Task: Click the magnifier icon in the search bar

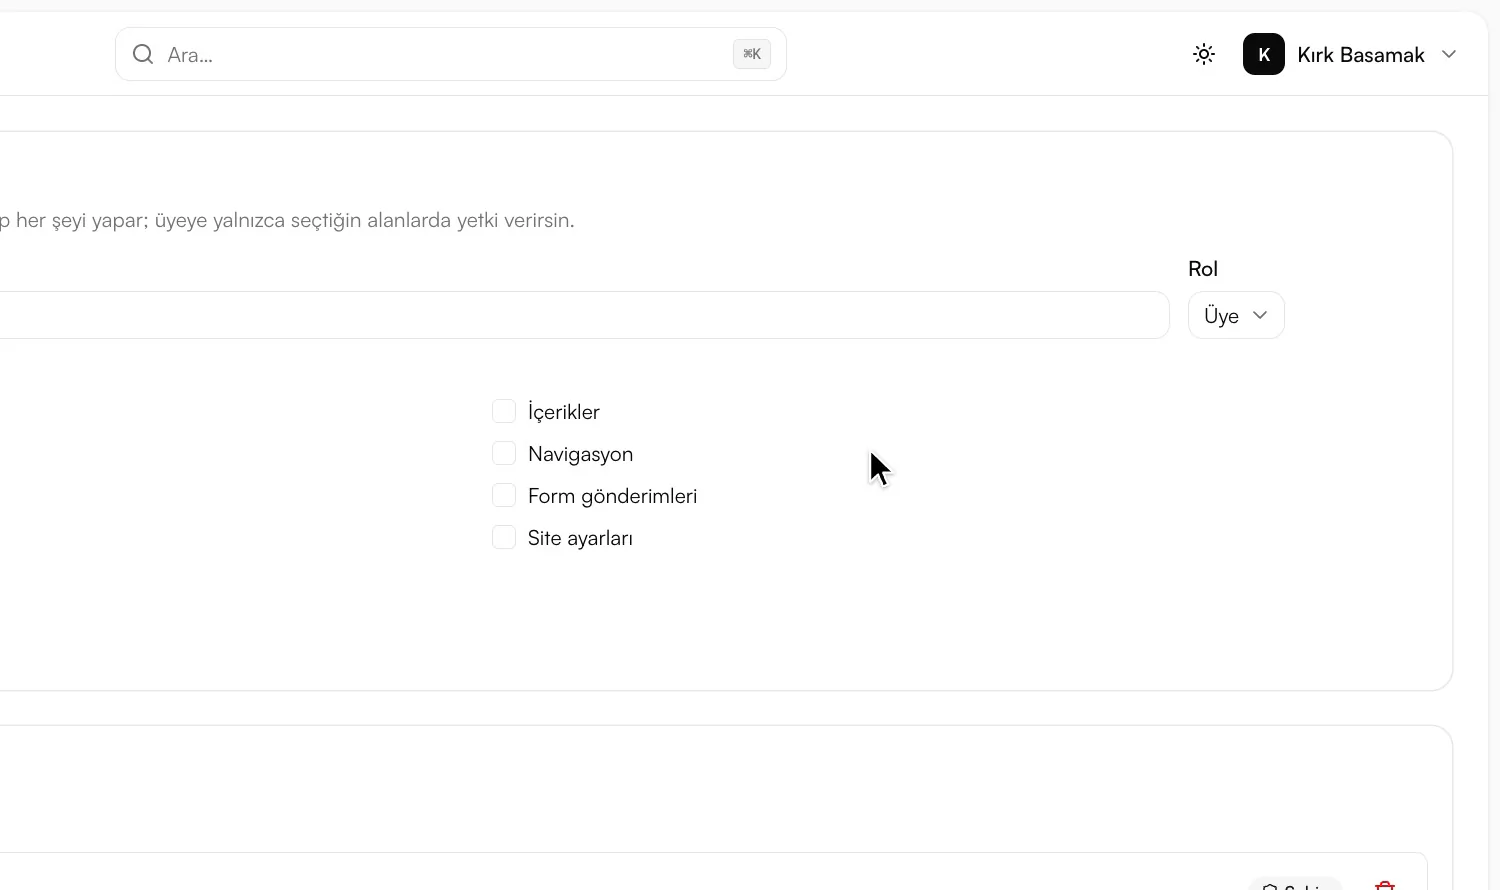Action: pyautogui.click(x=143, y=54)
